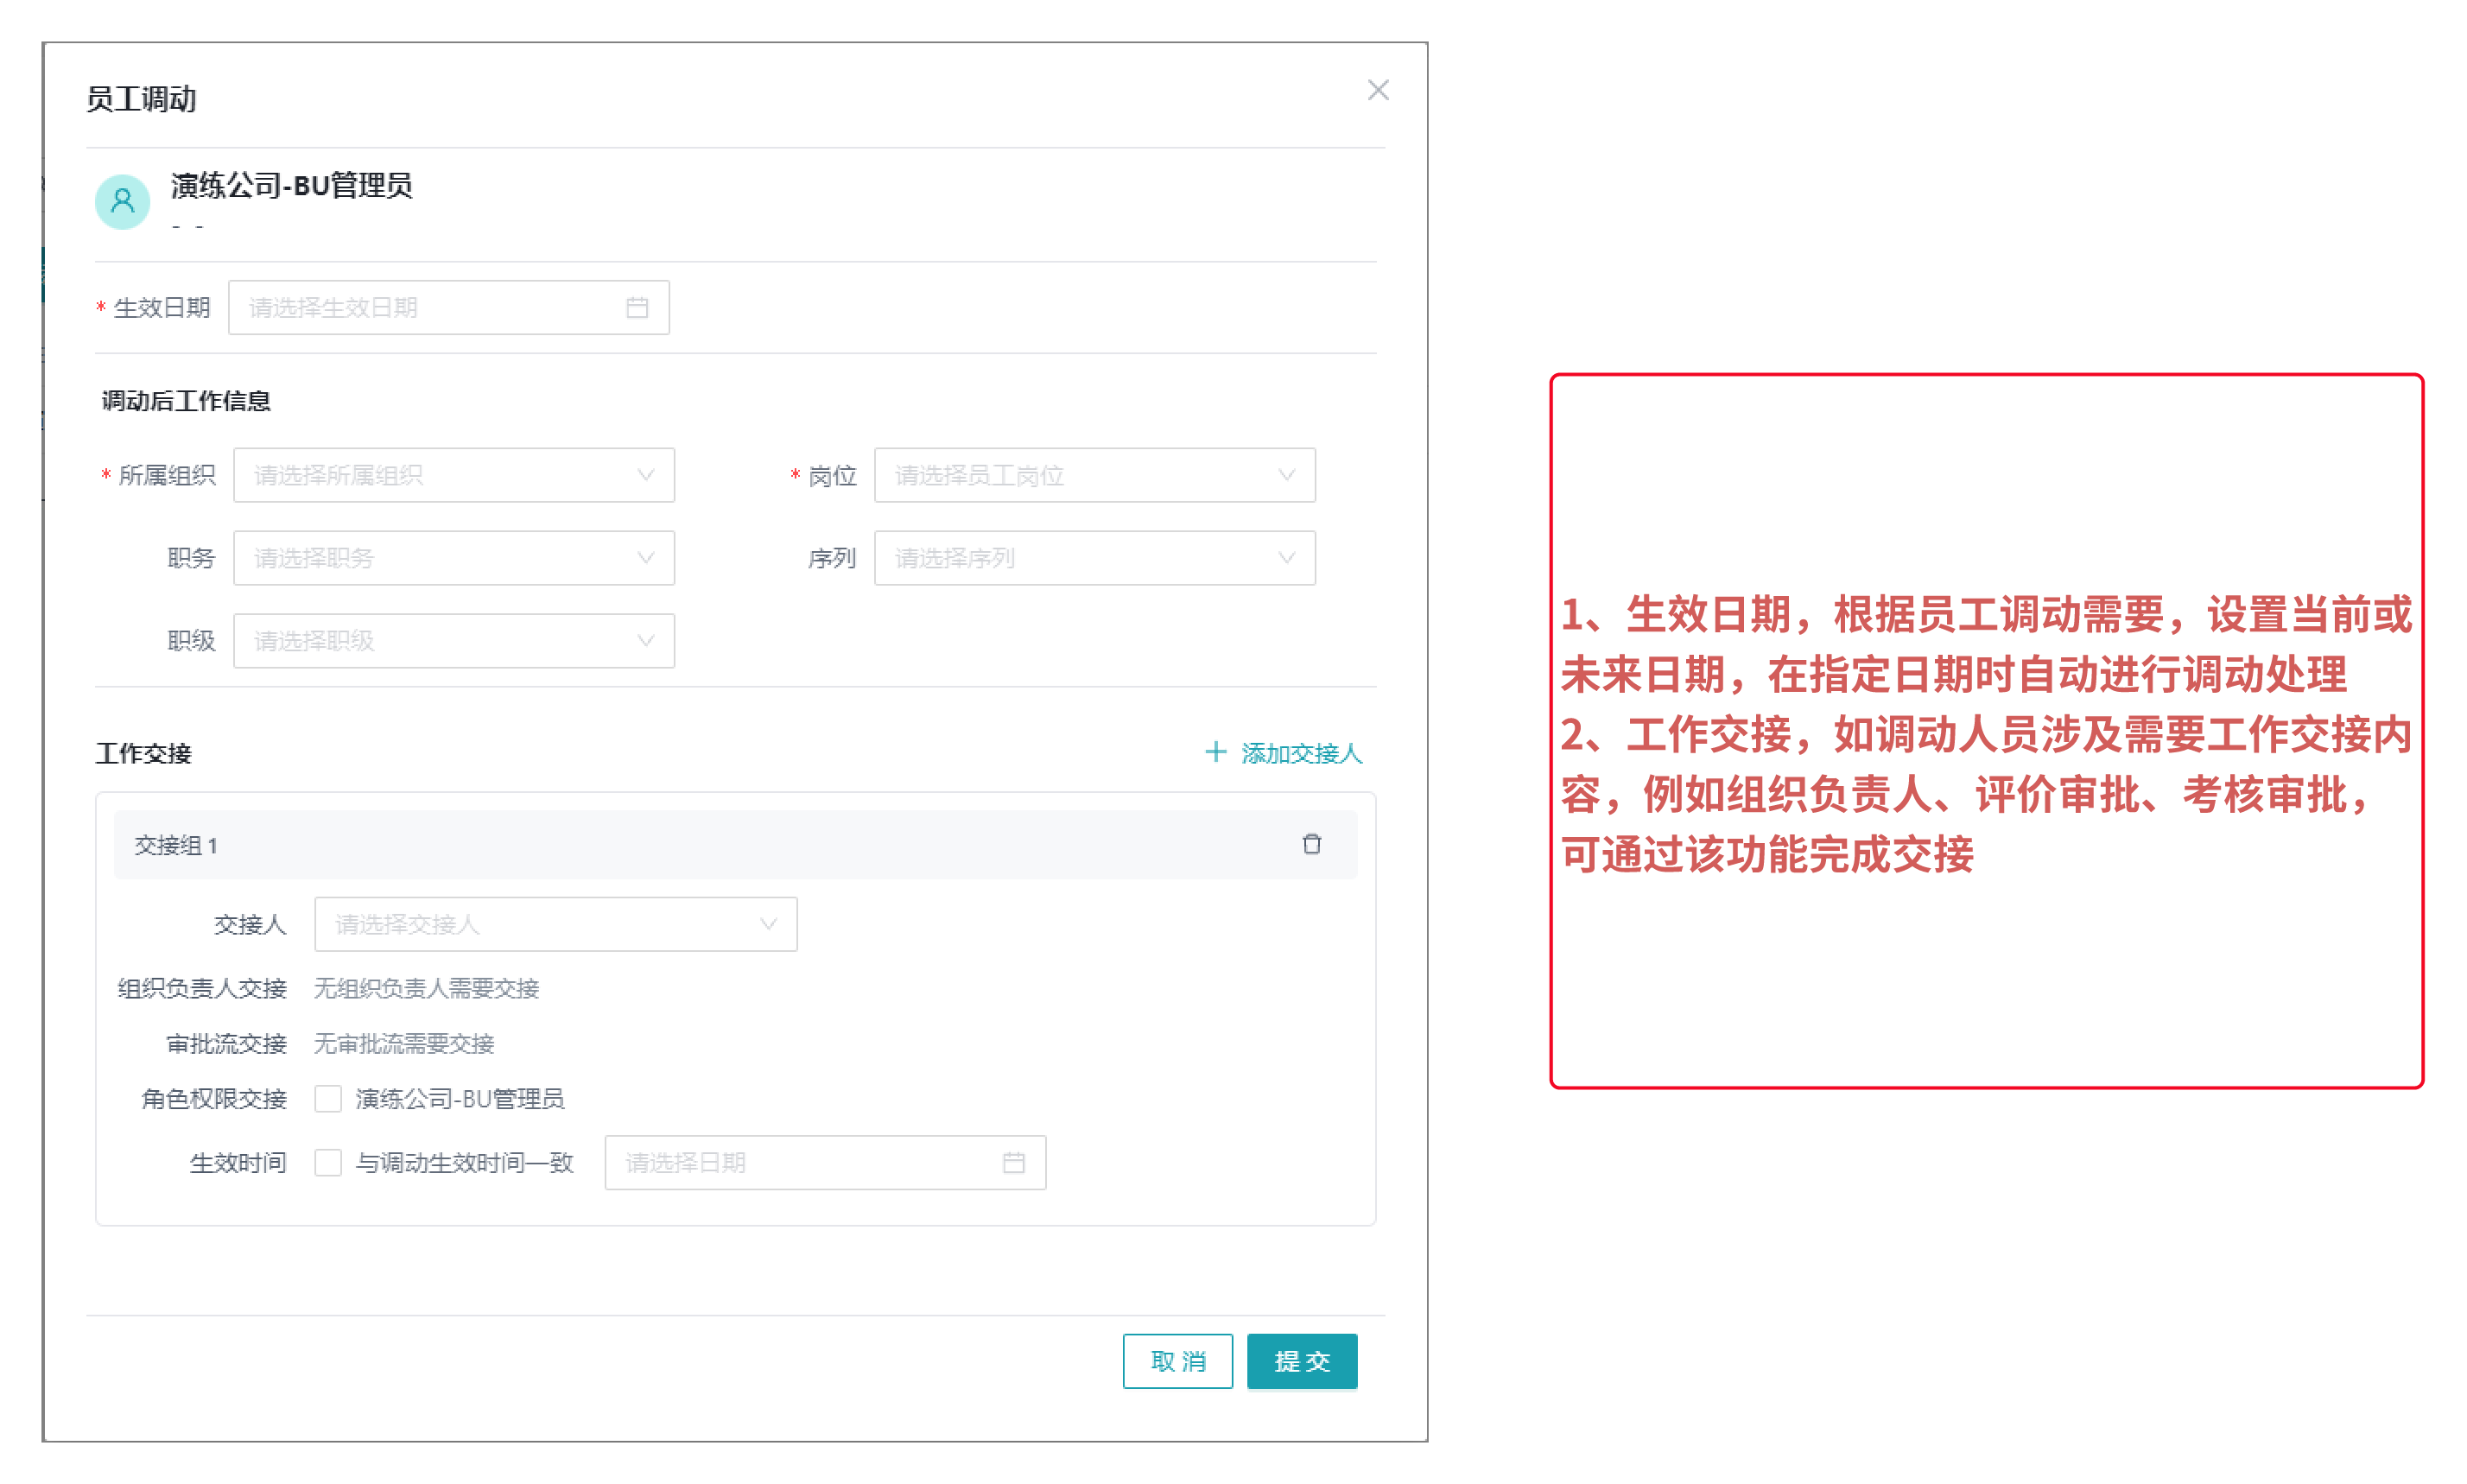
Task: Click the plus icon beside 添加交接人
Action: pyautogui.click(x=1215, y=752)
